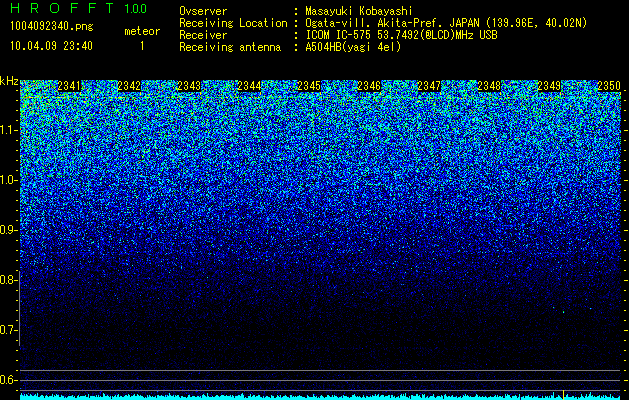Click the 2346 time marker

(369, 86)
